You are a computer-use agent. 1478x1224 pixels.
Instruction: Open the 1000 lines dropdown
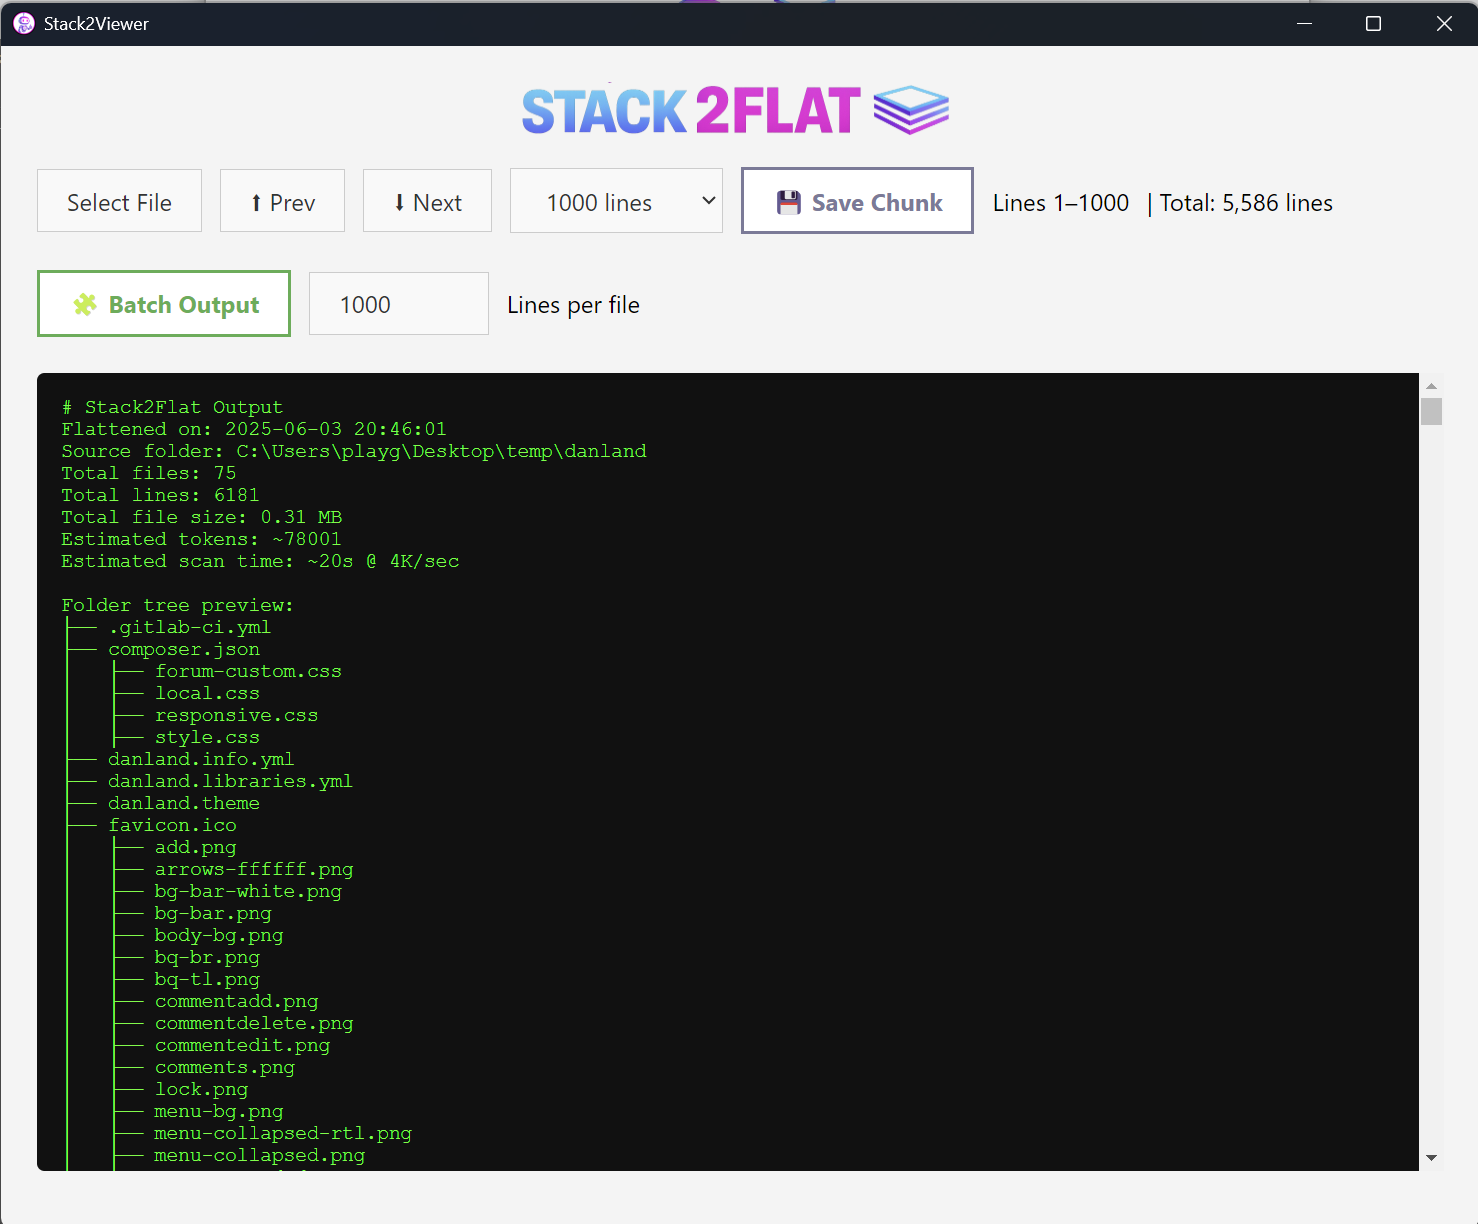click(616, 201)
